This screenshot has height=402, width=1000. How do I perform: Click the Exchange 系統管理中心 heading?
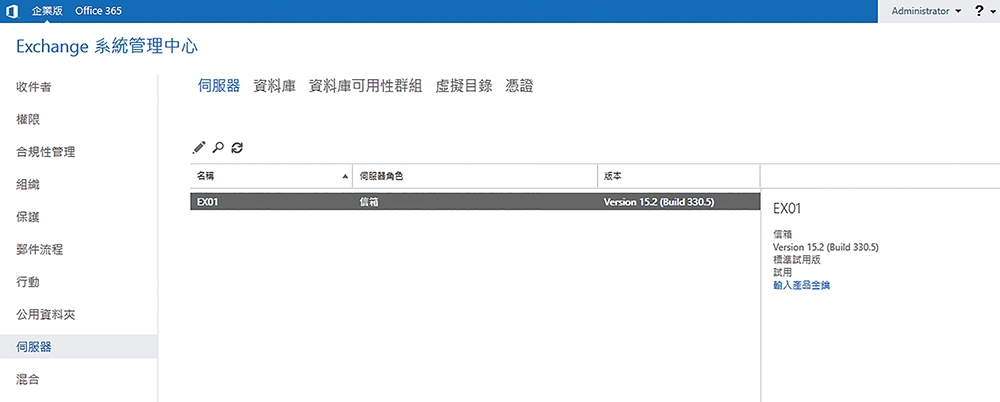pos(107,47)
